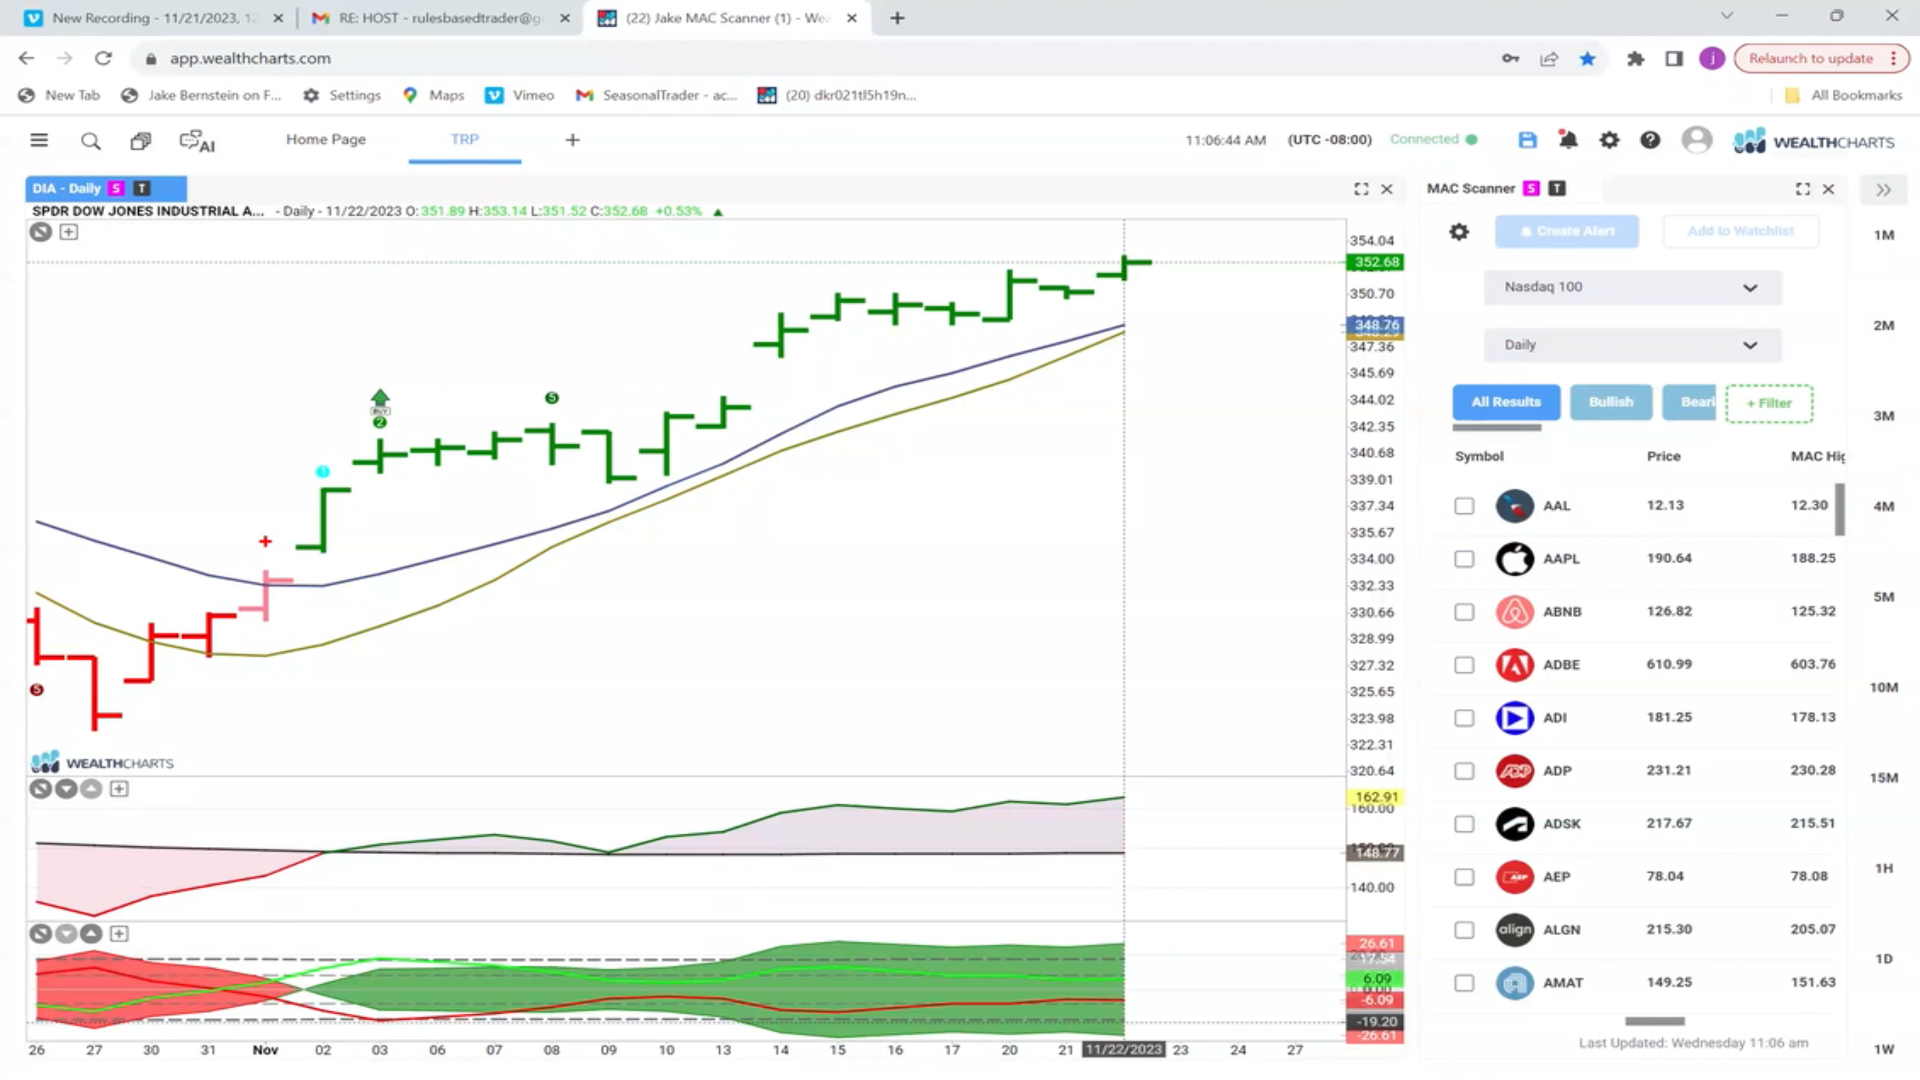
Task: Tick the ALGN row checkbox
Action: [1464, 930]
